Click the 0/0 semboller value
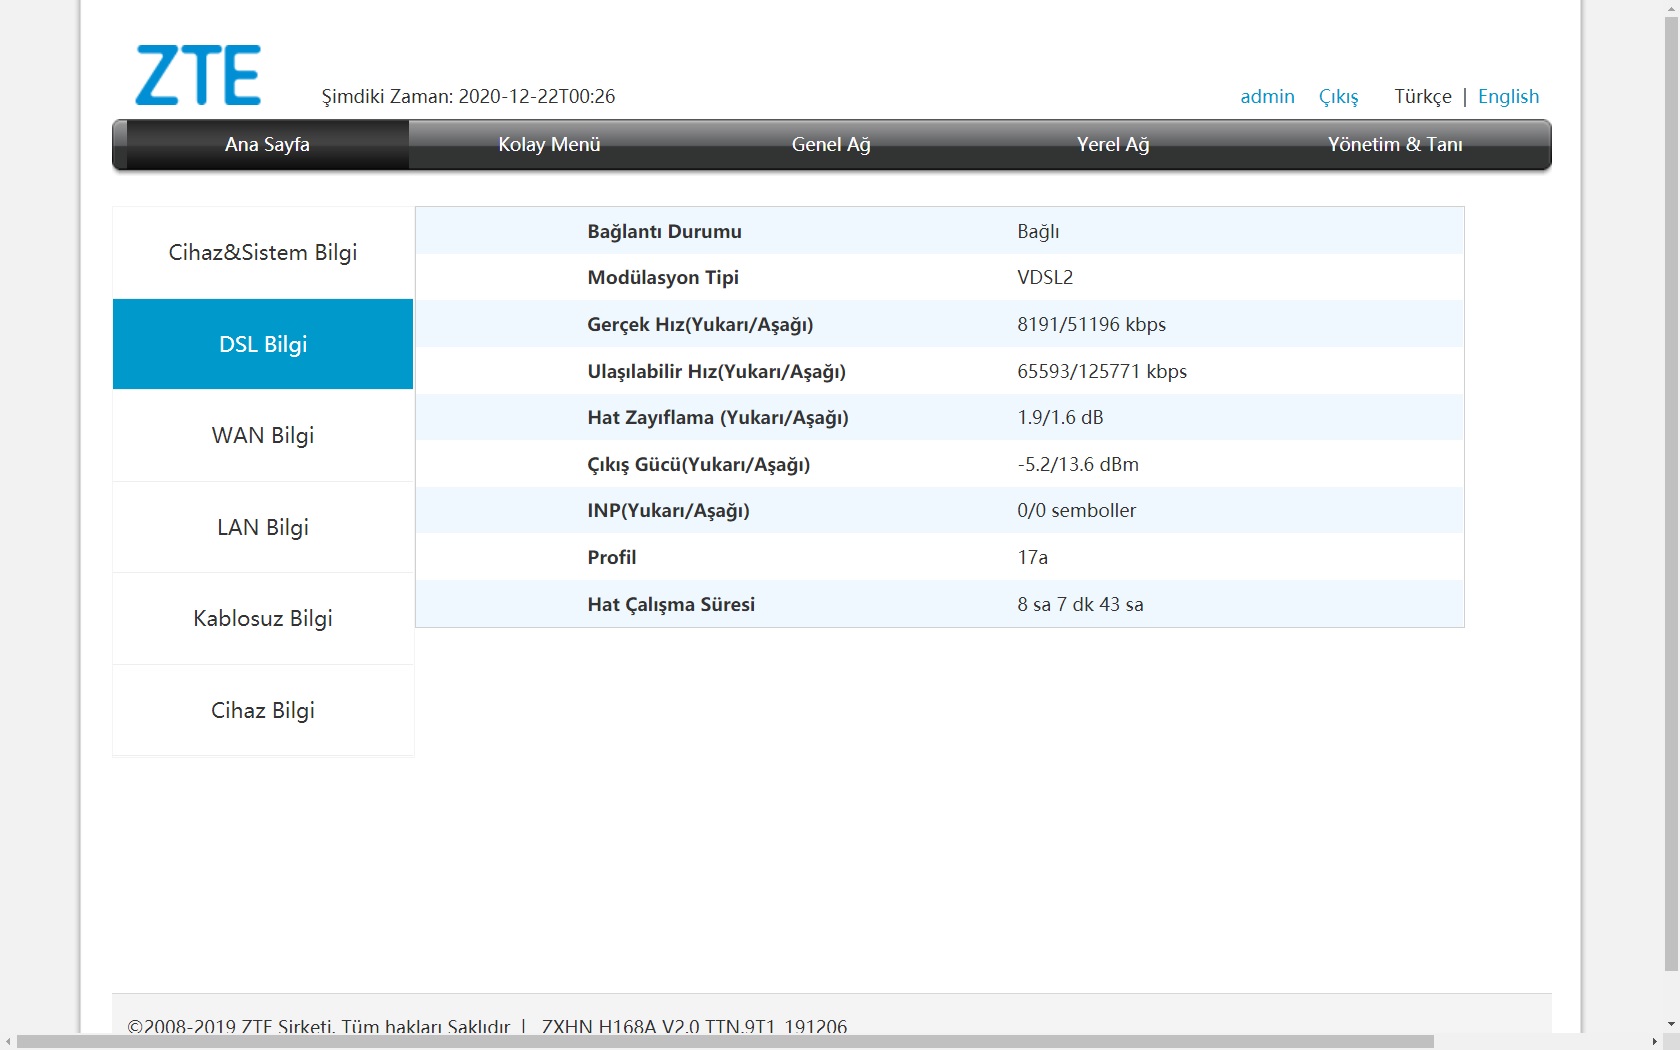Viewport: 1680px width, 1050px height. point(1076,510)
